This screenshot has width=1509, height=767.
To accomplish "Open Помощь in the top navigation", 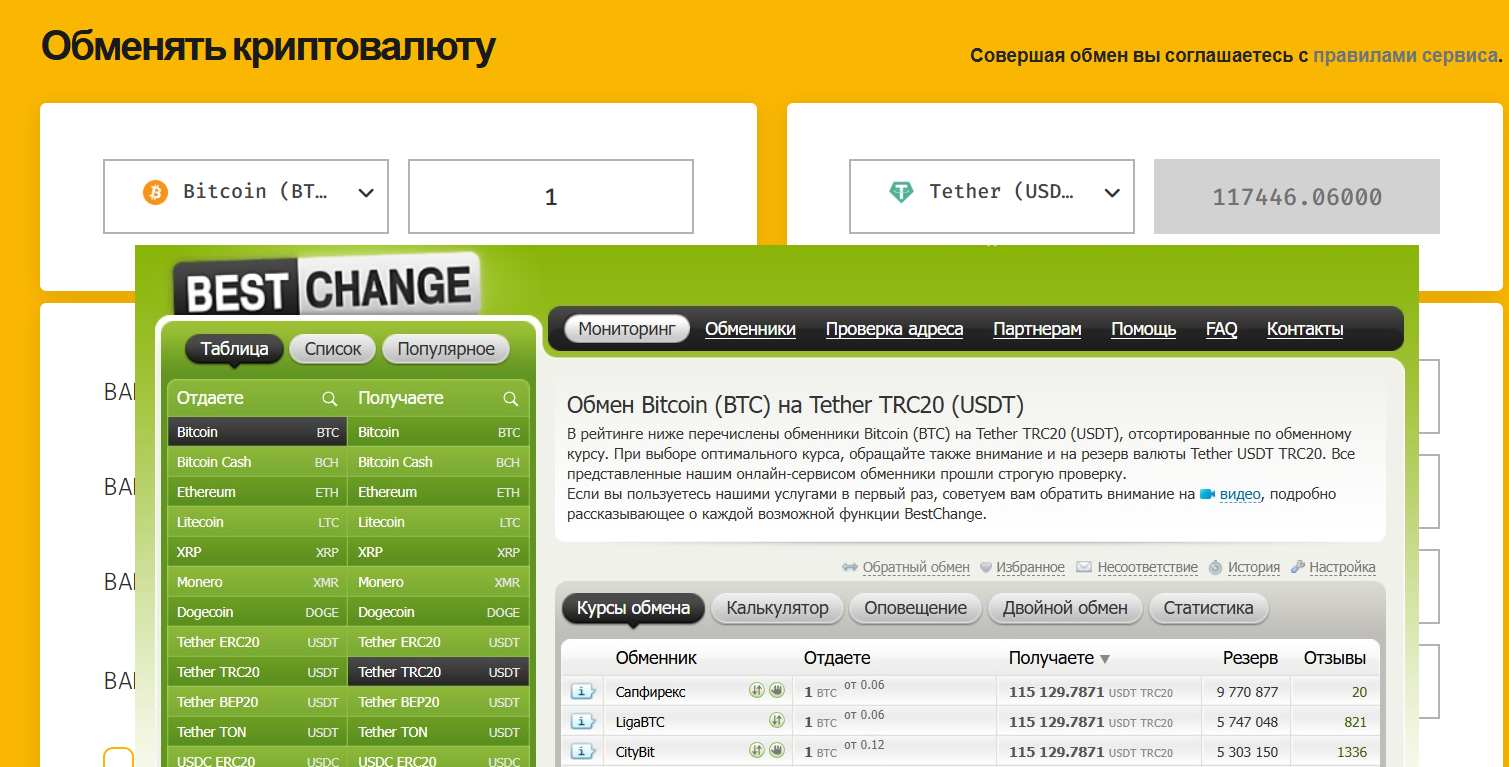I will point(1143,329).
